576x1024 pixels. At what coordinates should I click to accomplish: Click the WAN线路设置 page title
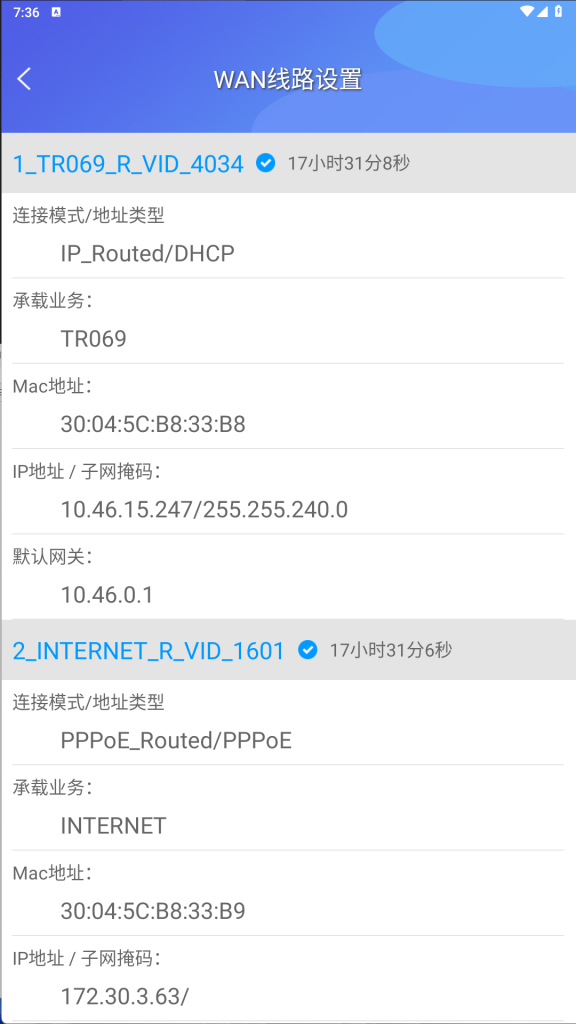pos(288,80)
